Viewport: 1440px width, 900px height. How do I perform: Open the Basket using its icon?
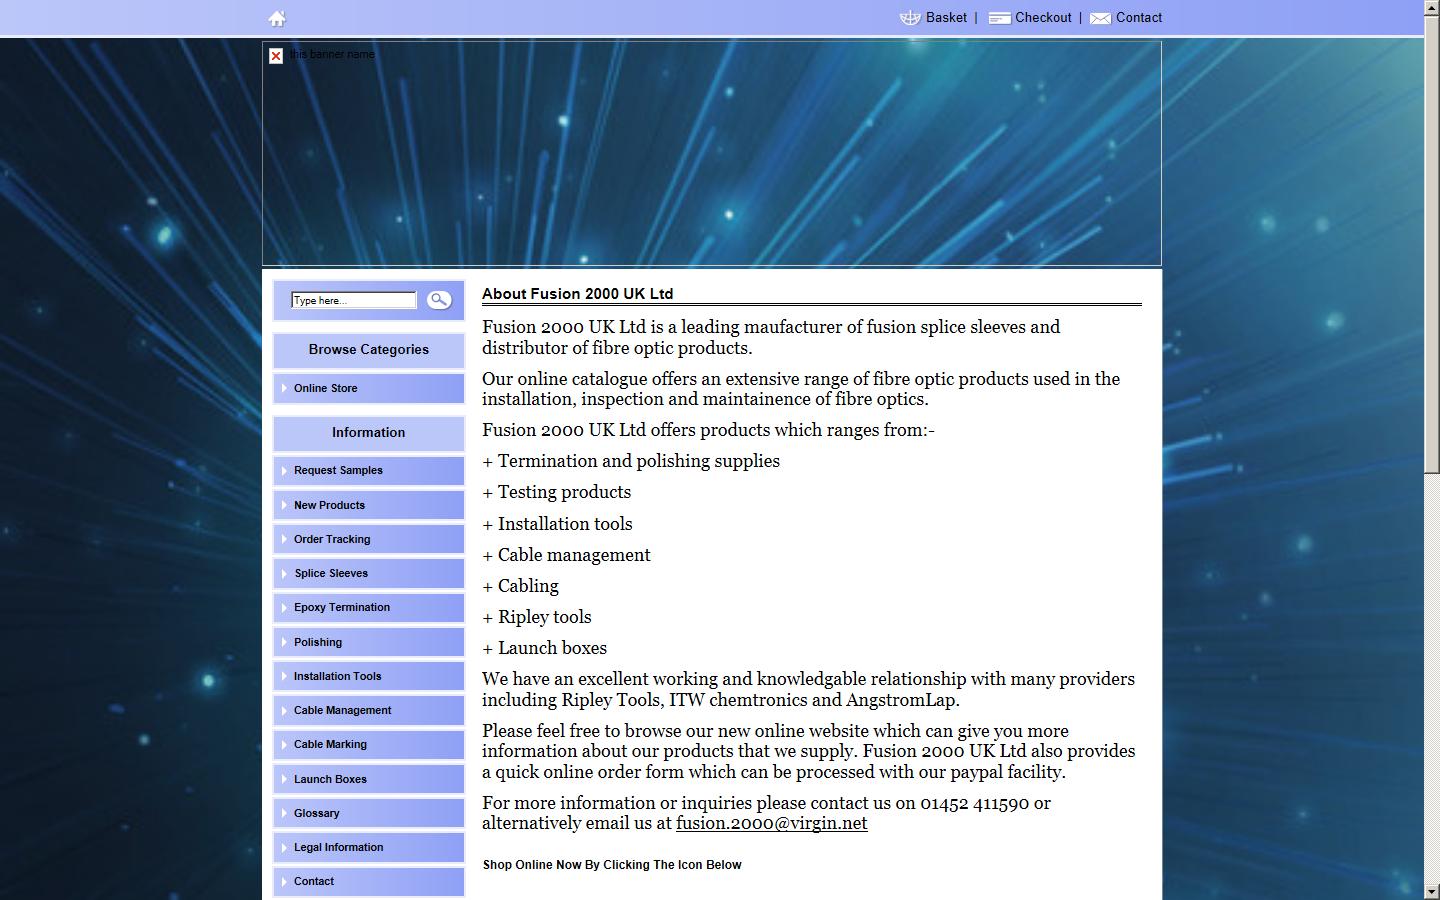pyautogui.click(x=908, y=17)
